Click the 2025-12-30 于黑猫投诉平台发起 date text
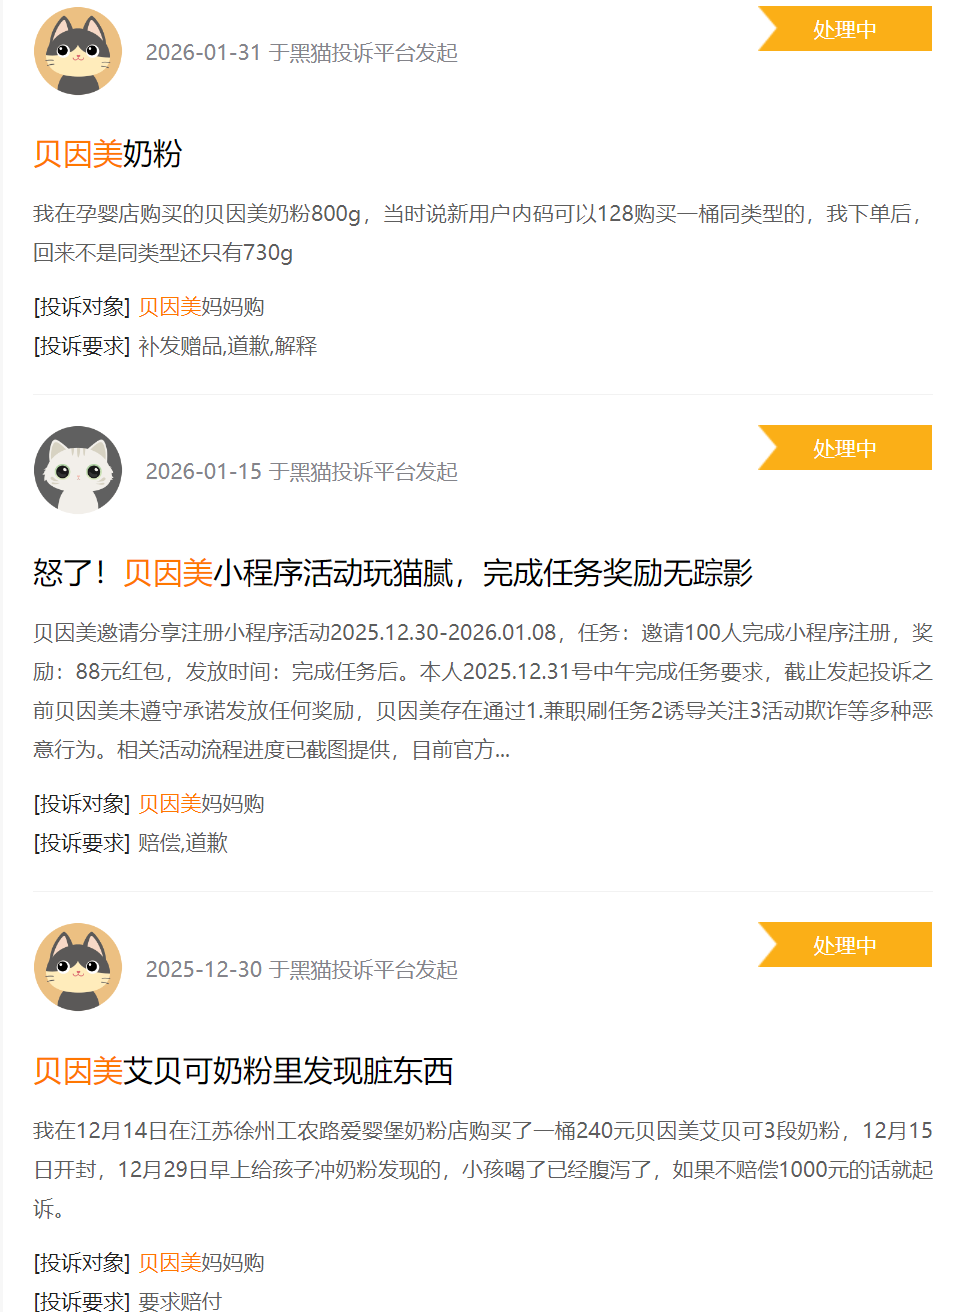This screenshot has width=954, height=1312. [x=302, y=970]
